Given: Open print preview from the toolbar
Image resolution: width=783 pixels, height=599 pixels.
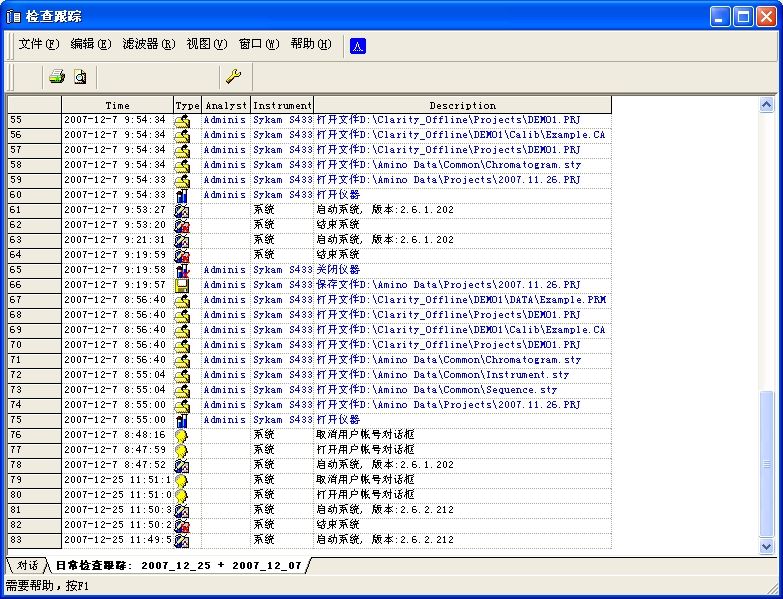Looking at the screenshot, I should click(x=80, y=76).
